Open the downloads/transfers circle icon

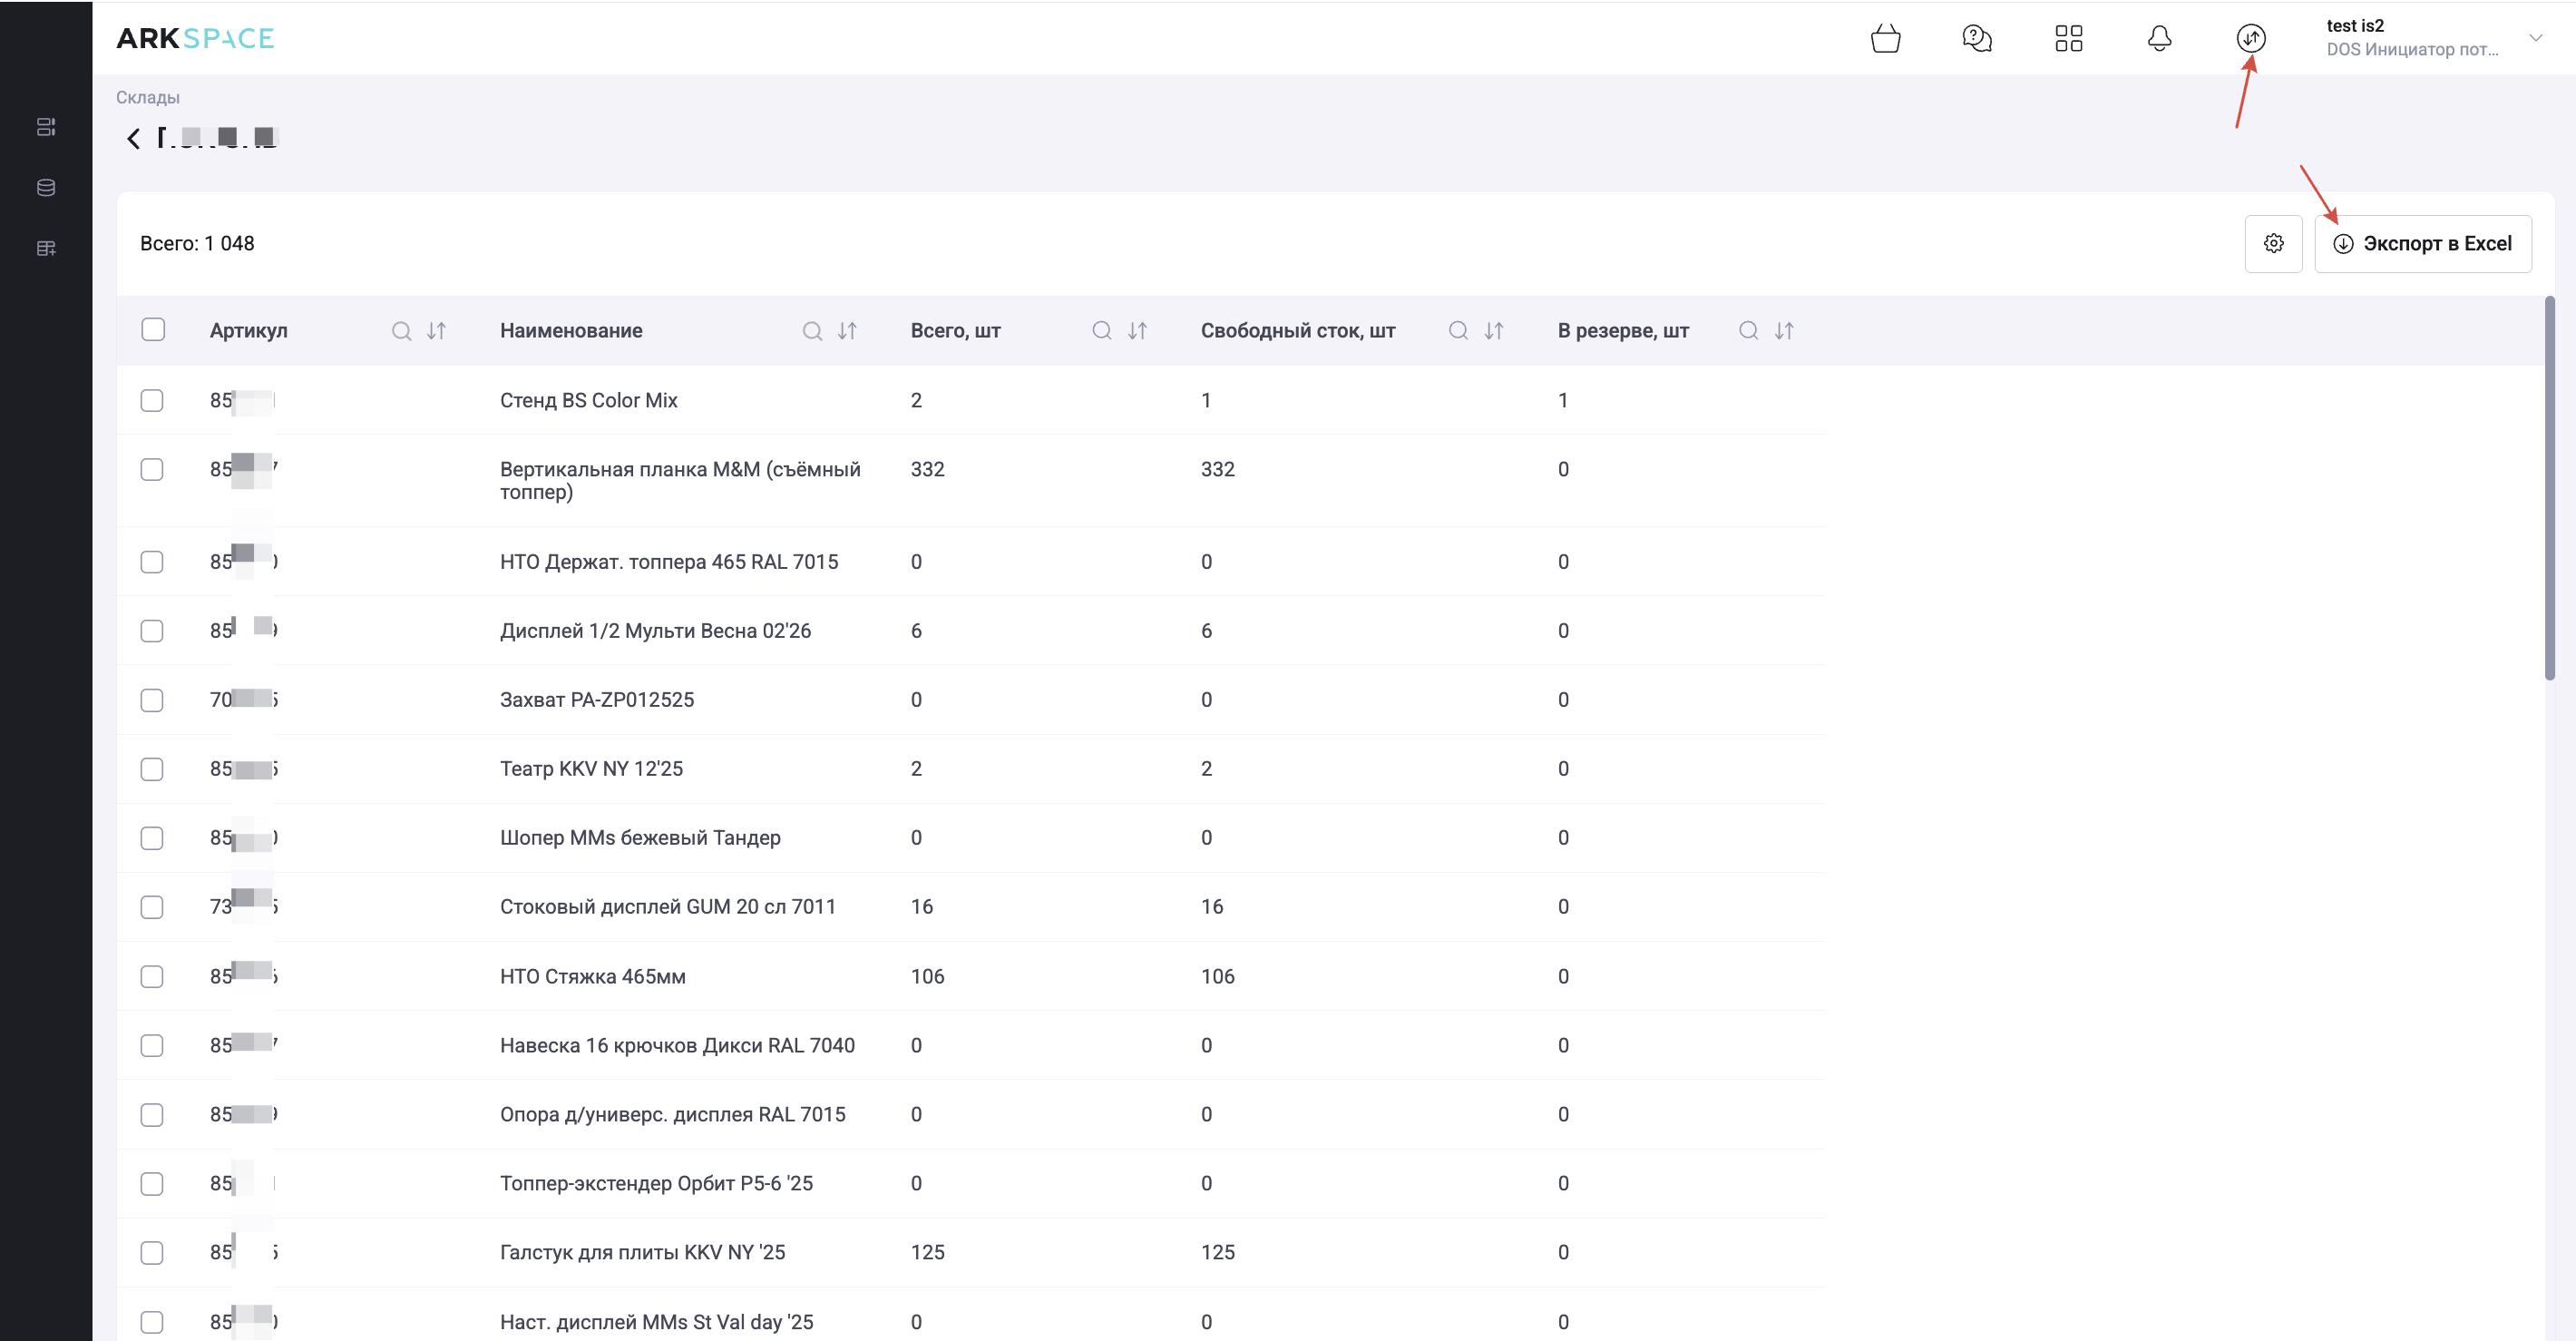pos(2250,39)
